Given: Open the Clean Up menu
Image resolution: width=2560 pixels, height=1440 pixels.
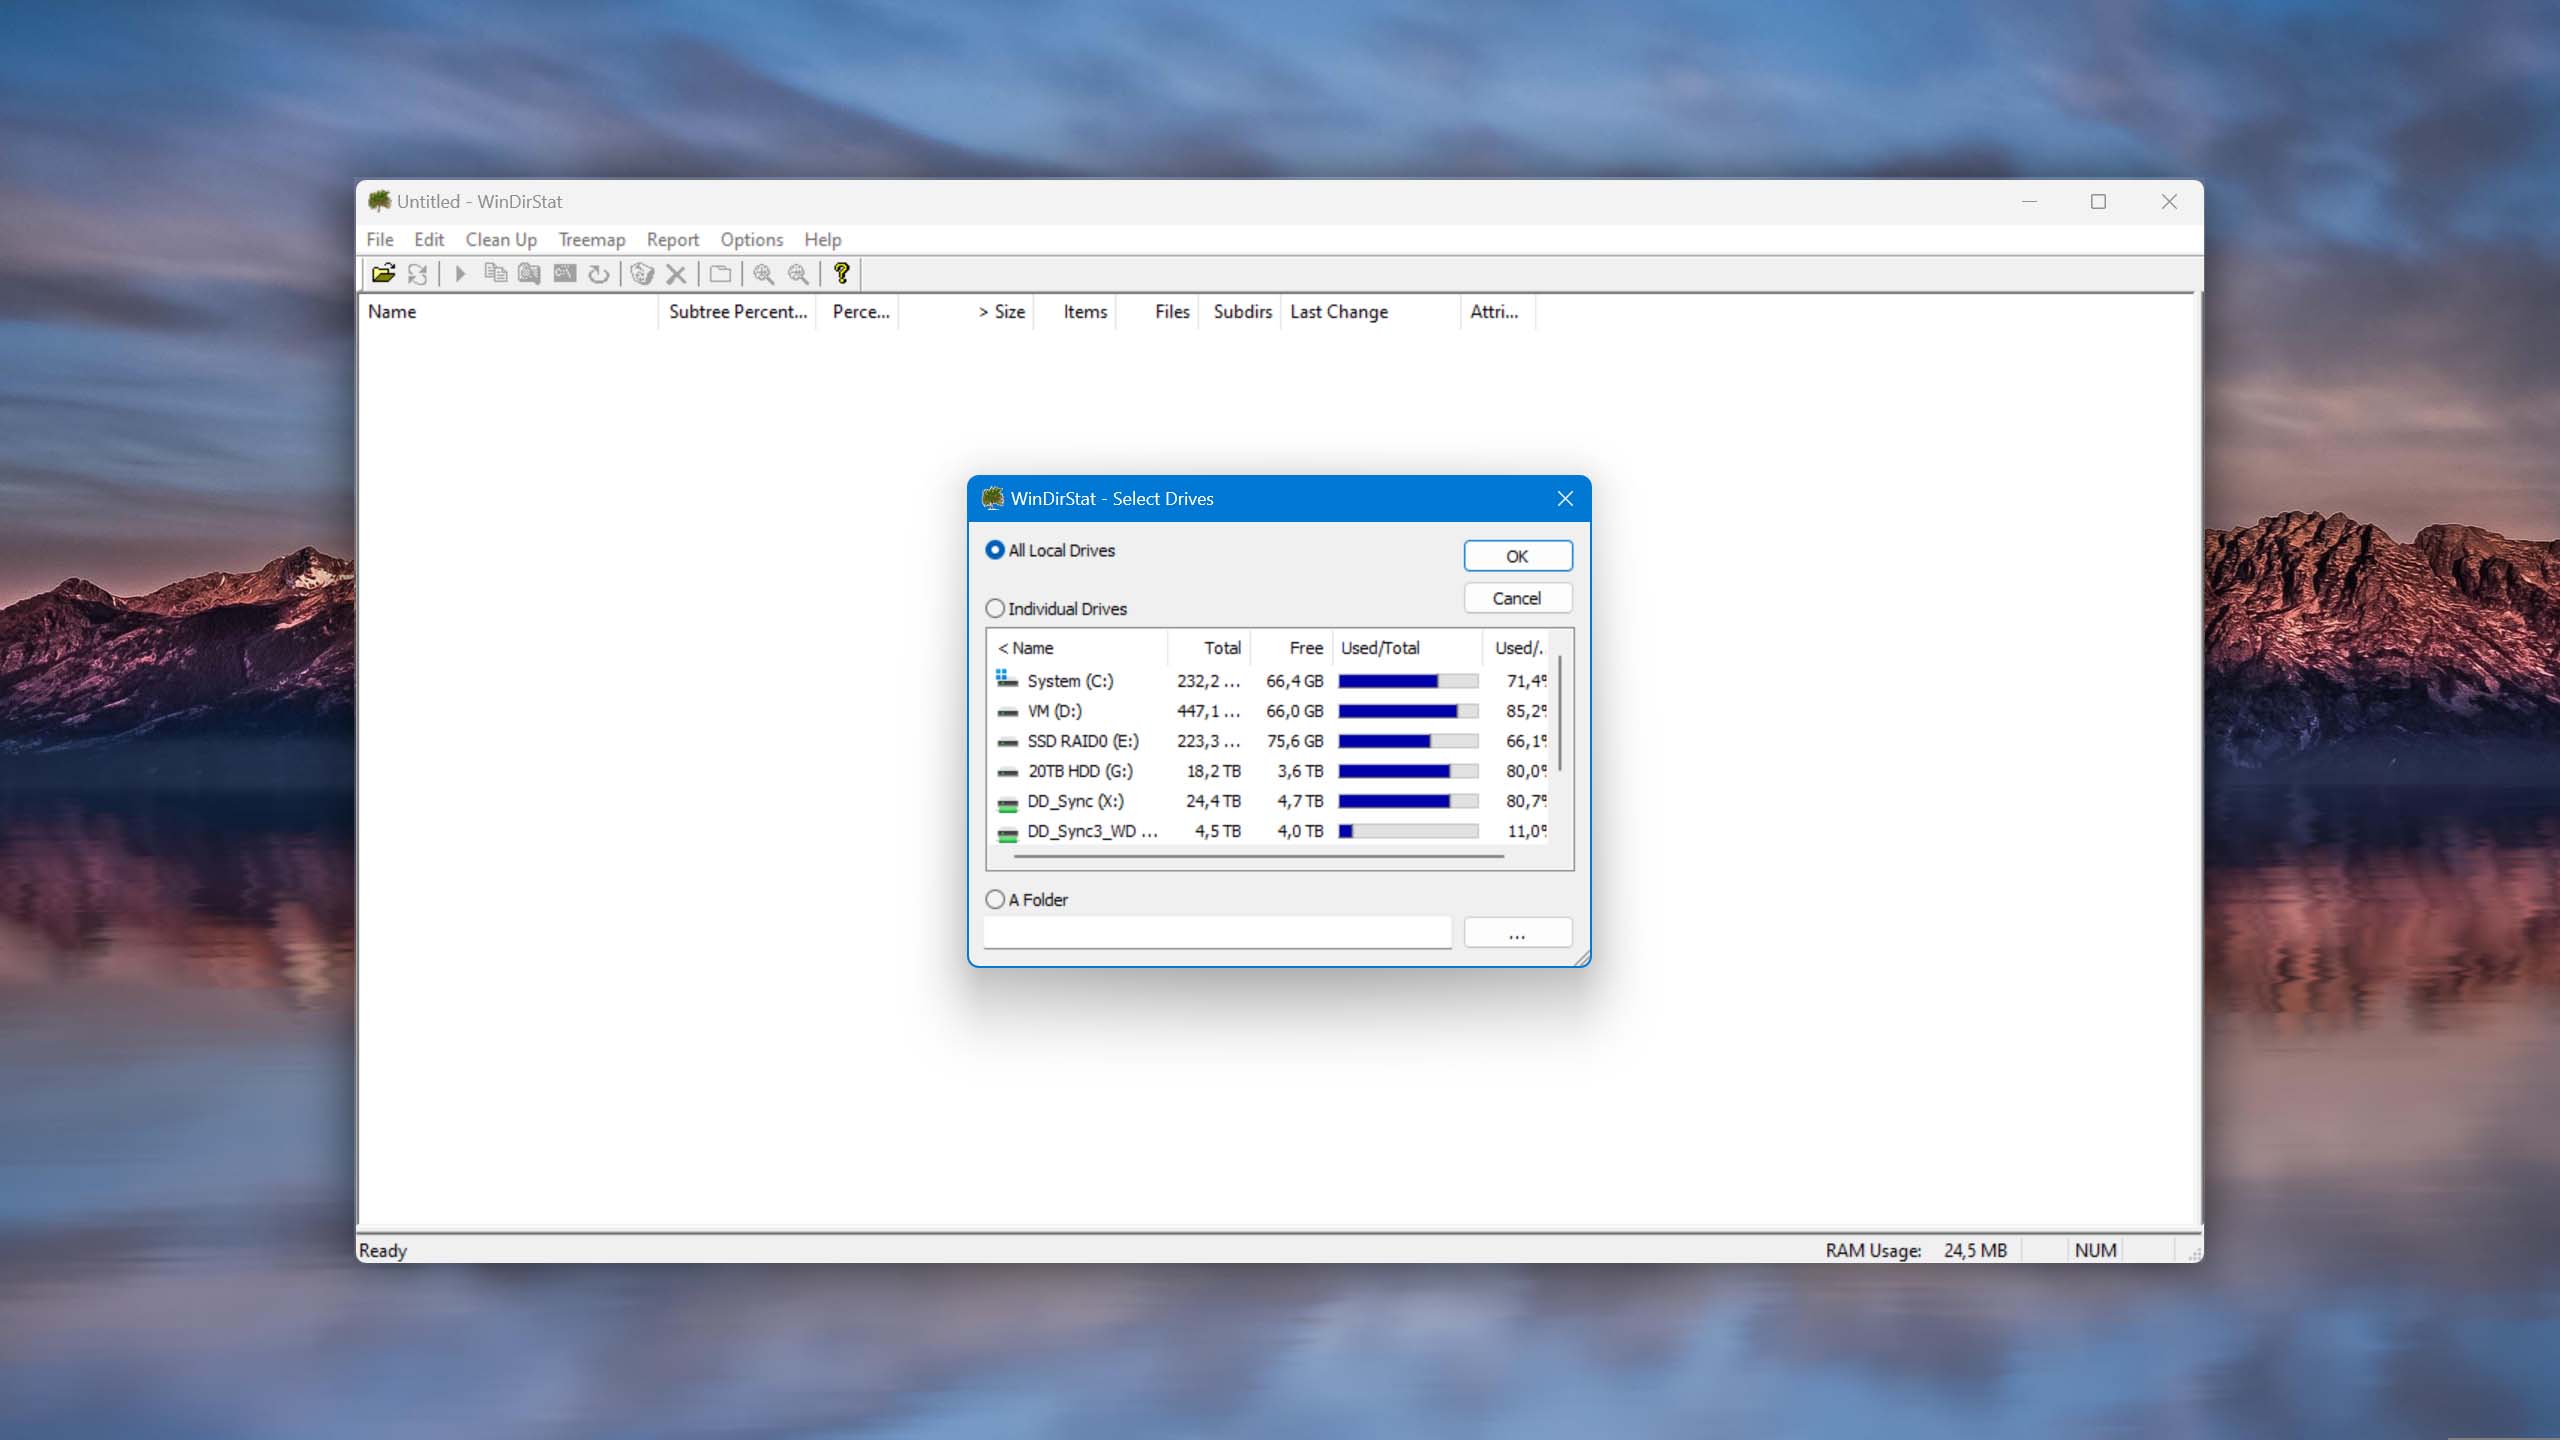Looking at the screenshot, I should [x=501, y=239].
